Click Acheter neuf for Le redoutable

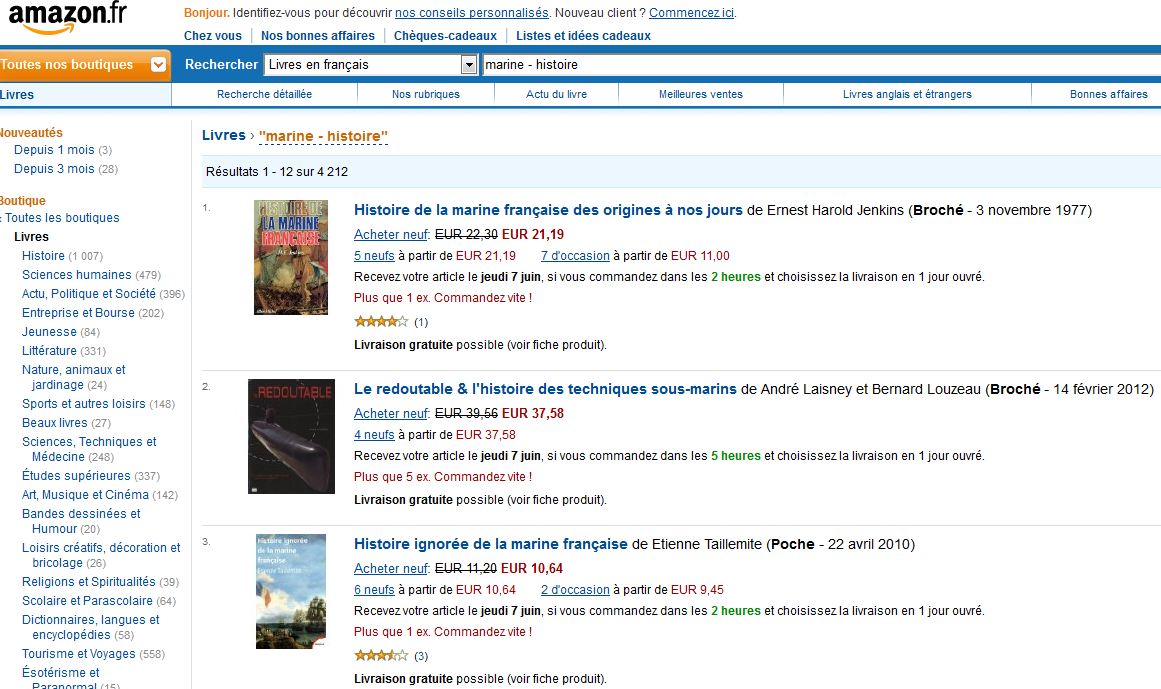pos(391,414)
